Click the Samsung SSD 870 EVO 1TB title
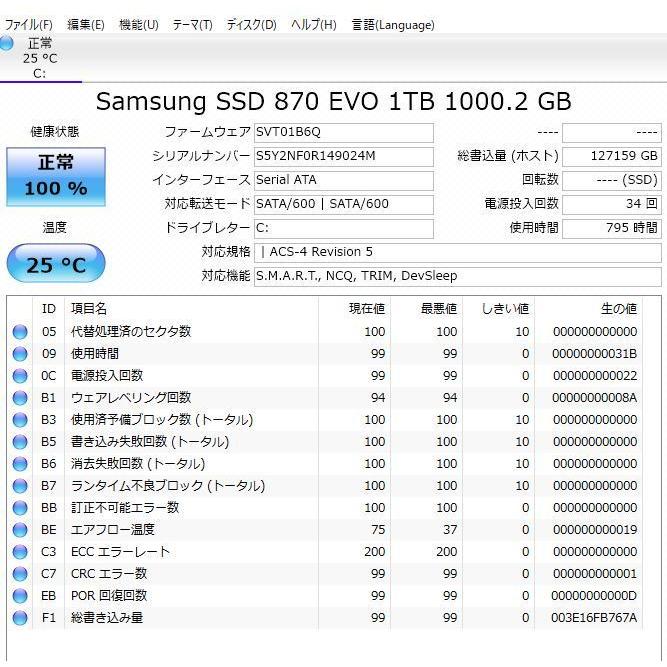The image size is (667, 667). [334, 101]
